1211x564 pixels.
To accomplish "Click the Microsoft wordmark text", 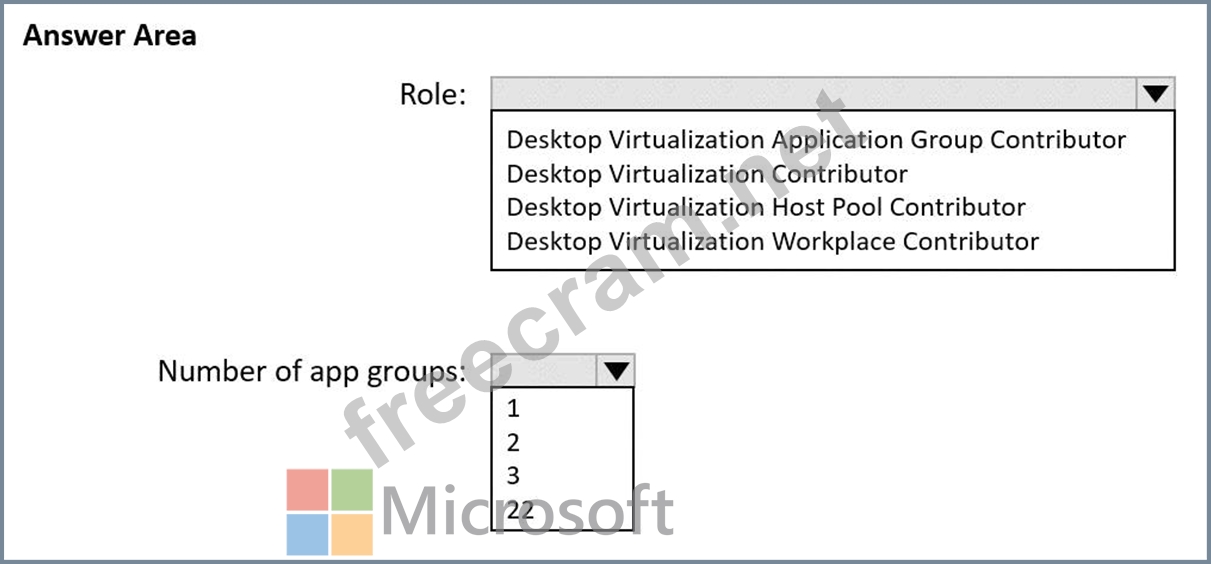I will point(527,512).
